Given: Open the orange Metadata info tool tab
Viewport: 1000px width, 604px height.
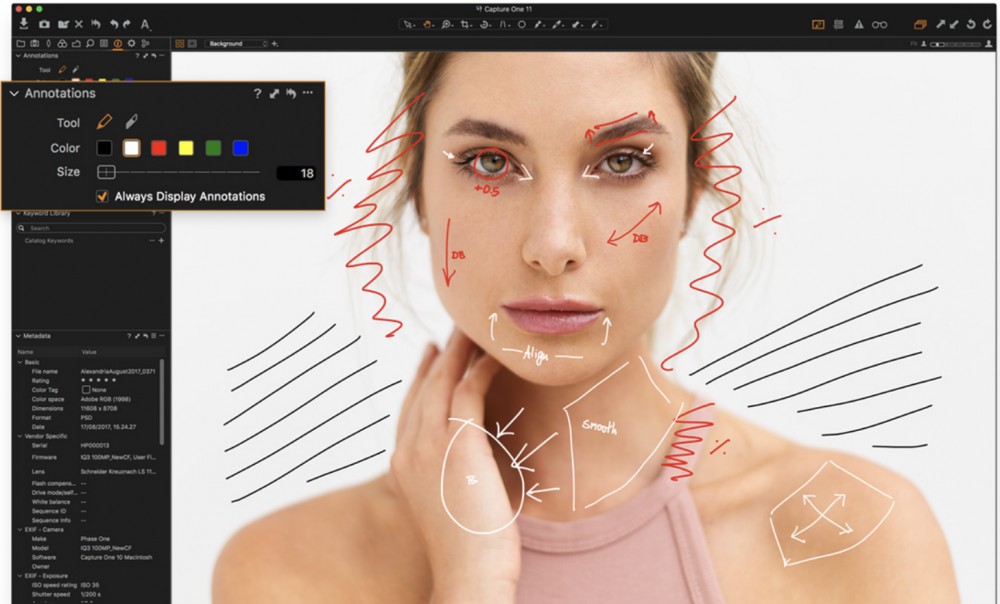Looking at the screenshot, I should click(x=118, y=43).
